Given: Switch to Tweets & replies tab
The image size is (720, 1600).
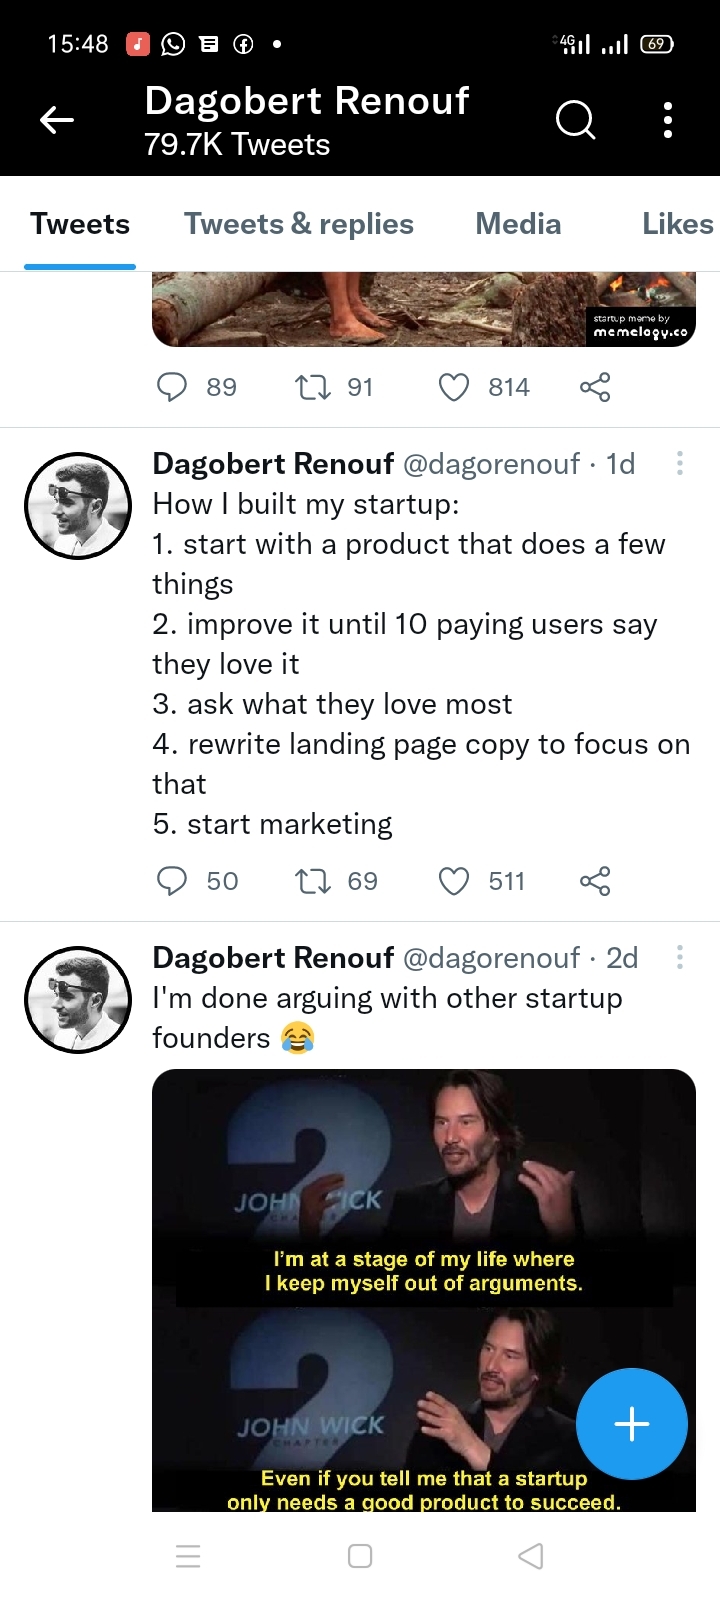Looking at the screenshot, I should click(298, 223).
